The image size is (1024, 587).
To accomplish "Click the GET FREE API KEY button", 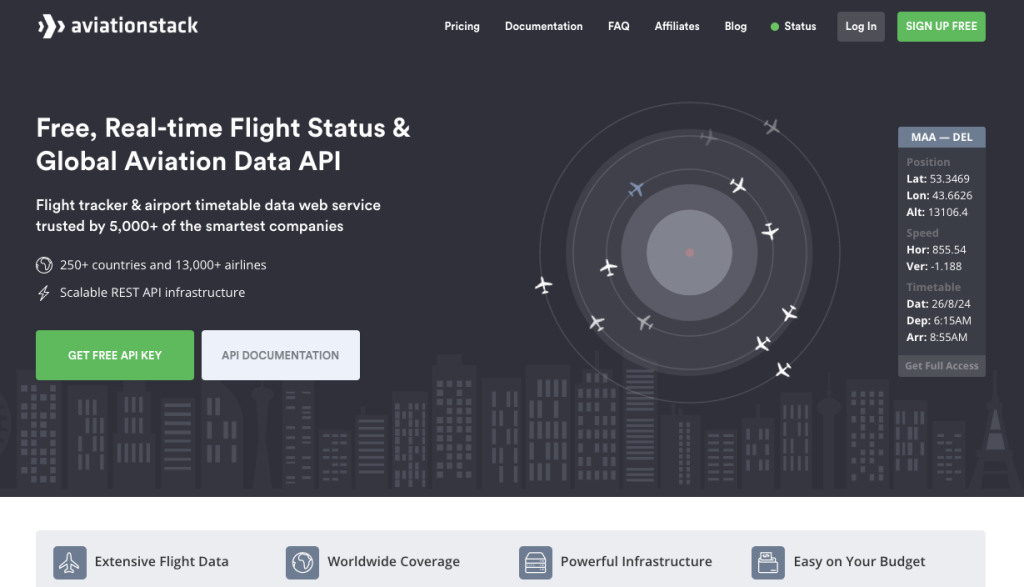I will [114, 355].
